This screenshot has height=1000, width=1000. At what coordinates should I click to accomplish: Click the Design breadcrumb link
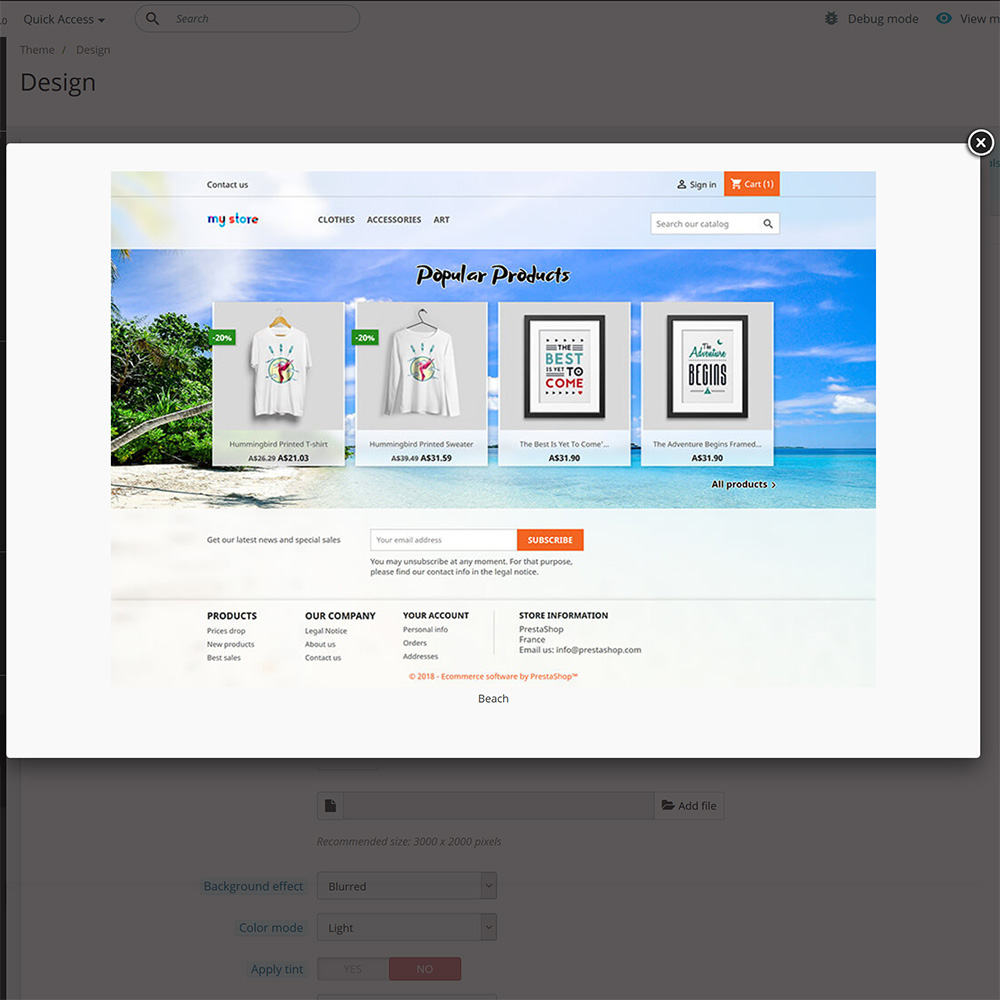click(93, 50)
